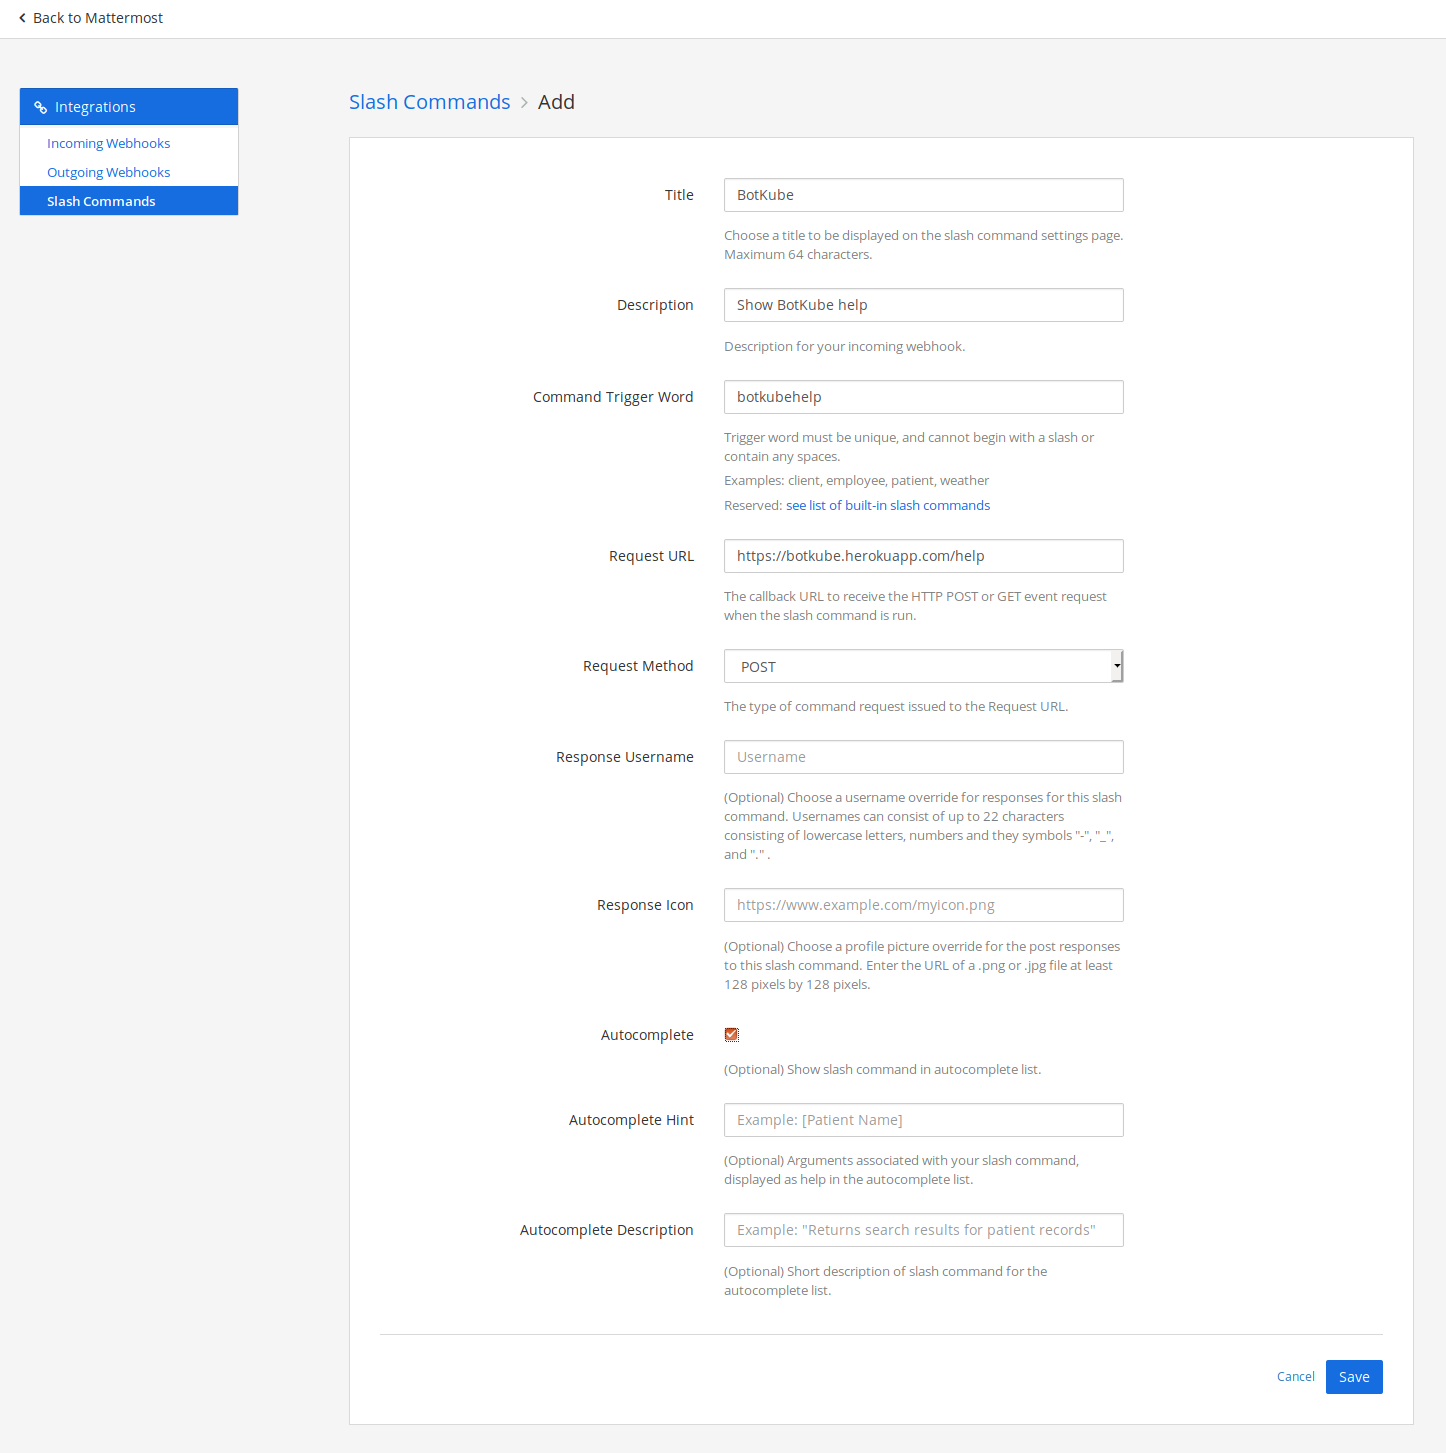Select Slash Commands sidebar item

pyautogui.click(x=101, y=201)
